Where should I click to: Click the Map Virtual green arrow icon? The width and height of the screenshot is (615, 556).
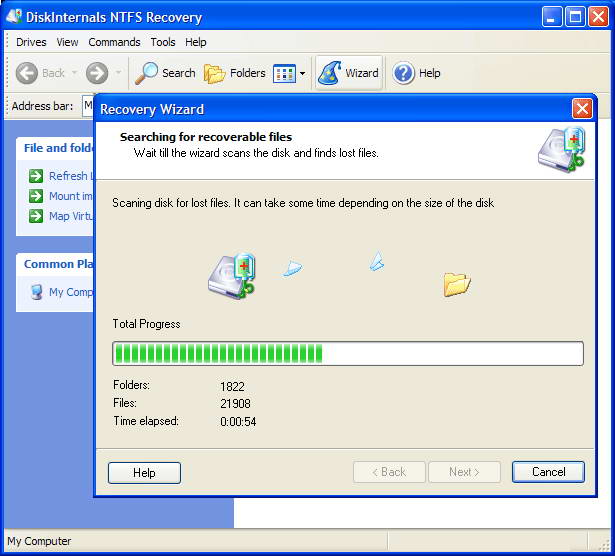pos(36,216)
